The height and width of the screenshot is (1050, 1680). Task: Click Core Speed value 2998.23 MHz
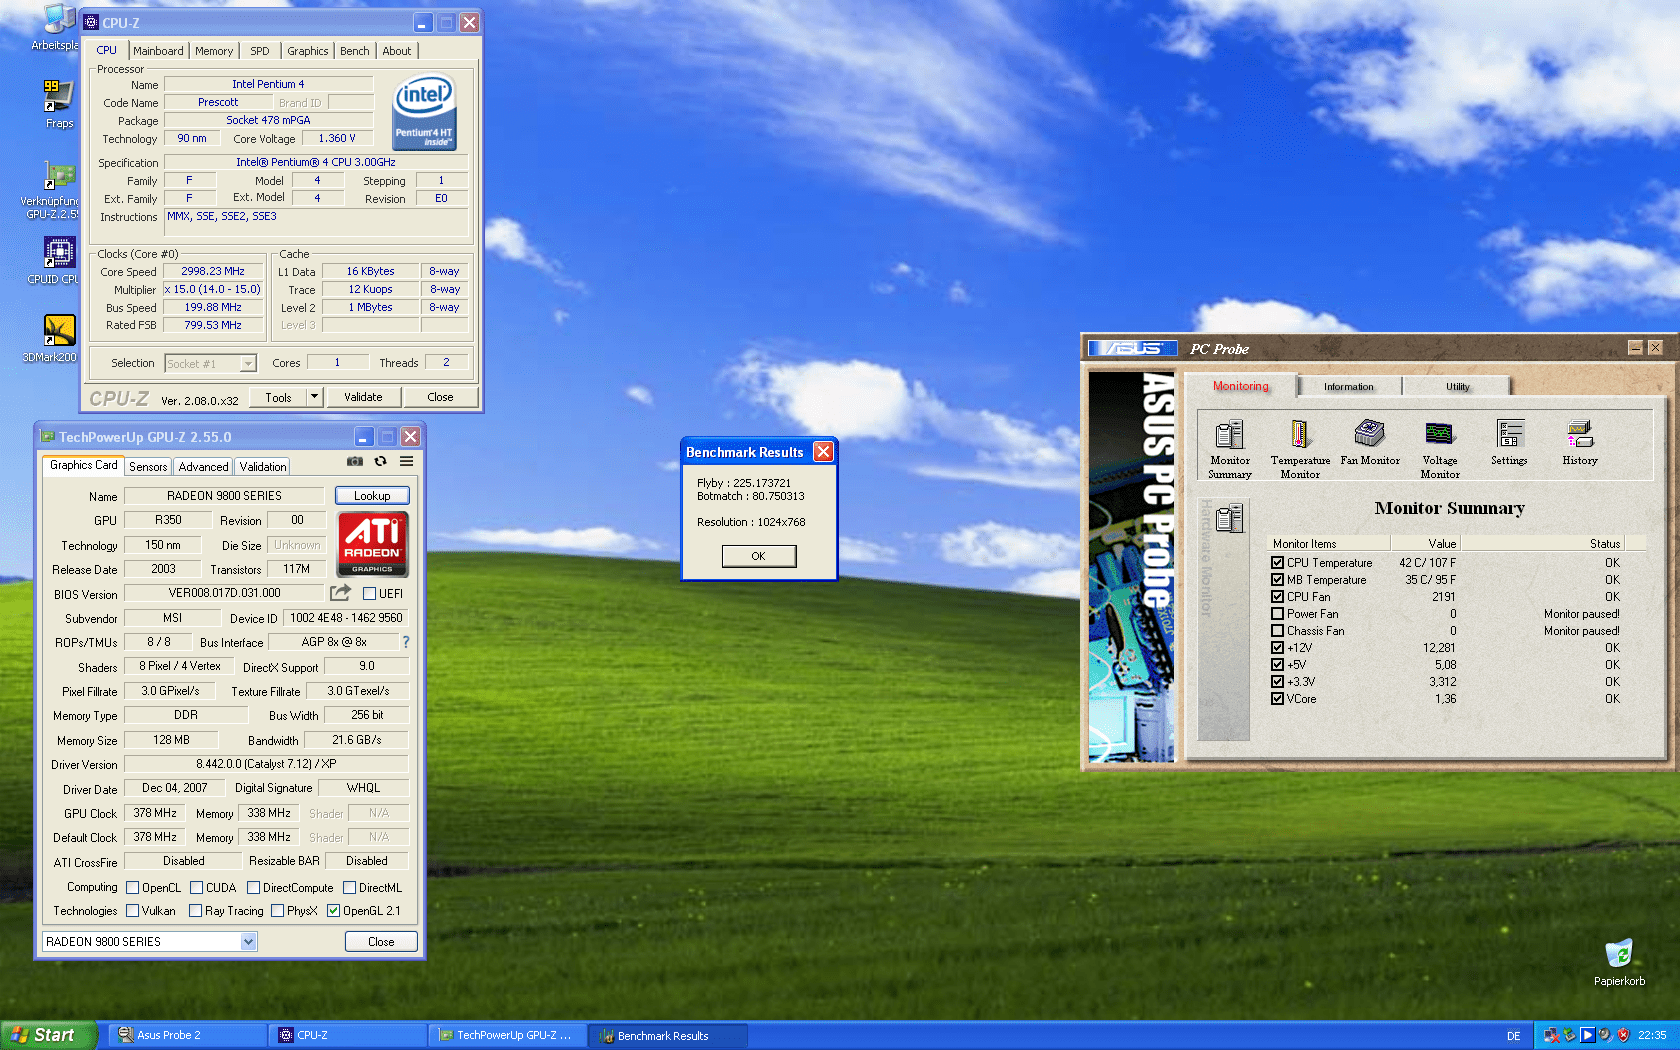pyautogui.click(x=213, y=271)
